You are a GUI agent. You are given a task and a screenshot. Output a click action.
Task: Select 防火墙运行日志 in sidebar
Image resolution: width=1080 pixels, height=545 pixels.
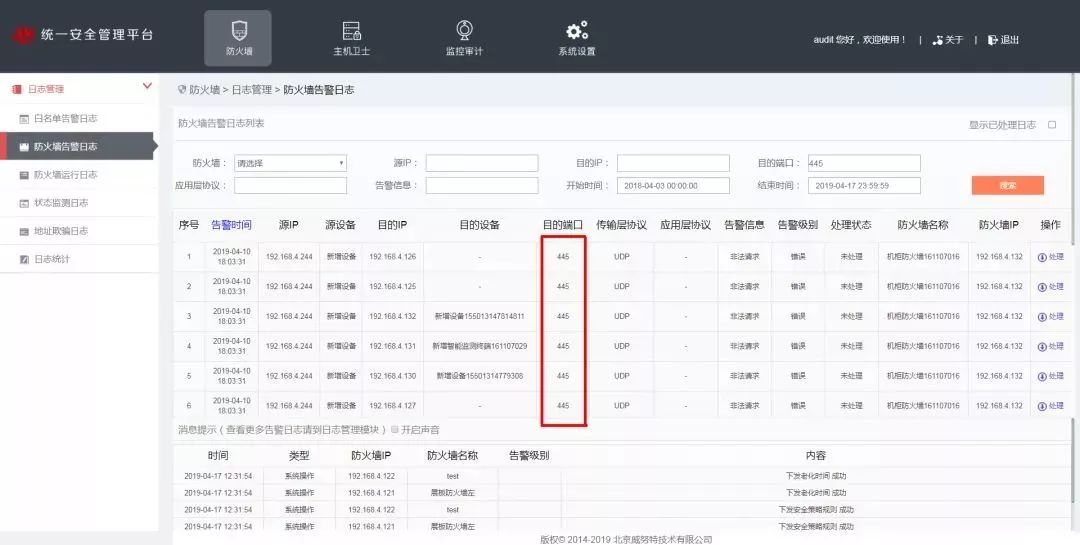[65, 175]
